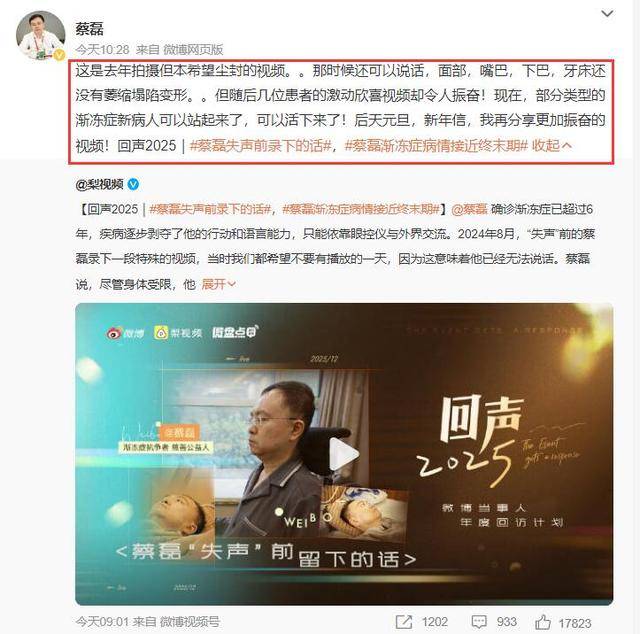Screen dimensions: 640x634
Task: Open hashtag #蔡磊渐冻症病情接近终末期# in top post
Action: [436, 145]
